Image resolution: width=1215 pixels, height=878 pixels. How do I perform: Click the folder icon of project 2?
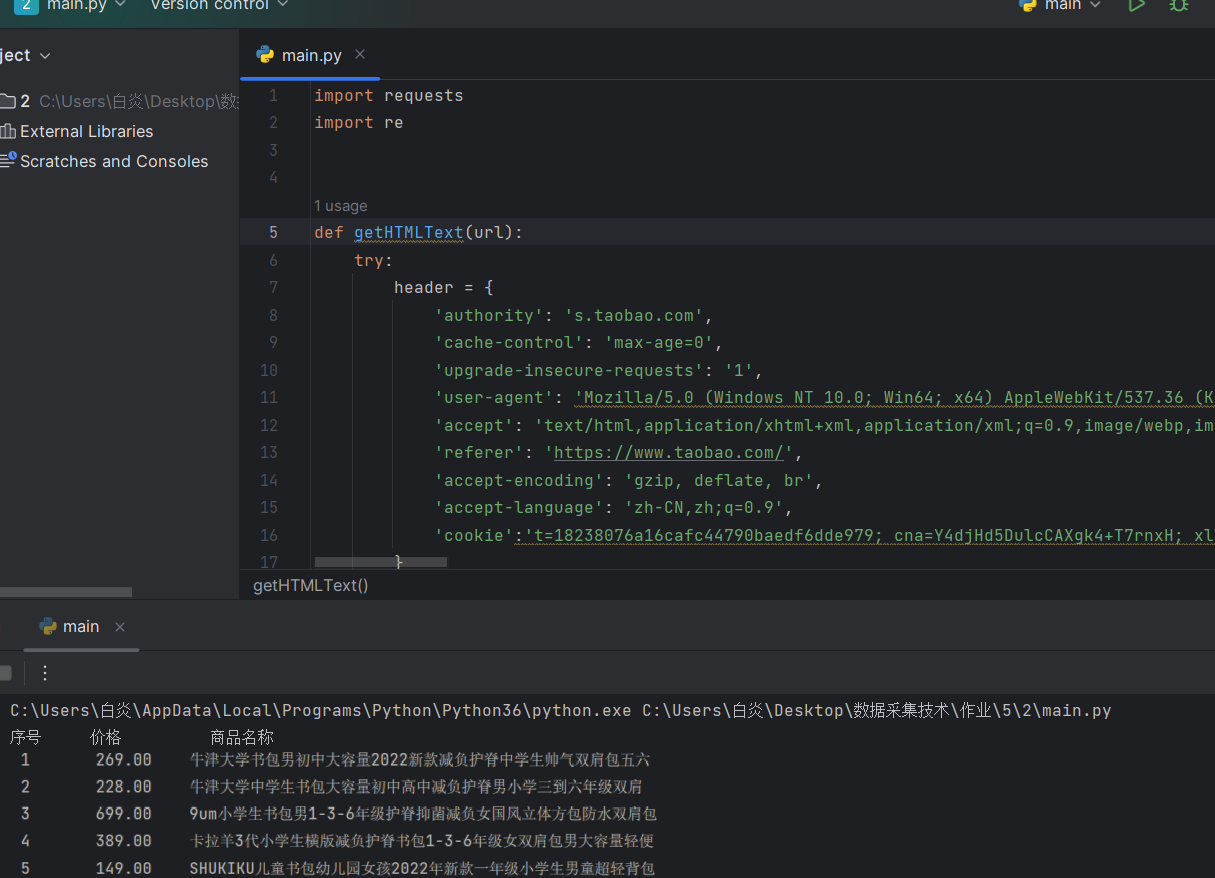(x=8, y=101)
